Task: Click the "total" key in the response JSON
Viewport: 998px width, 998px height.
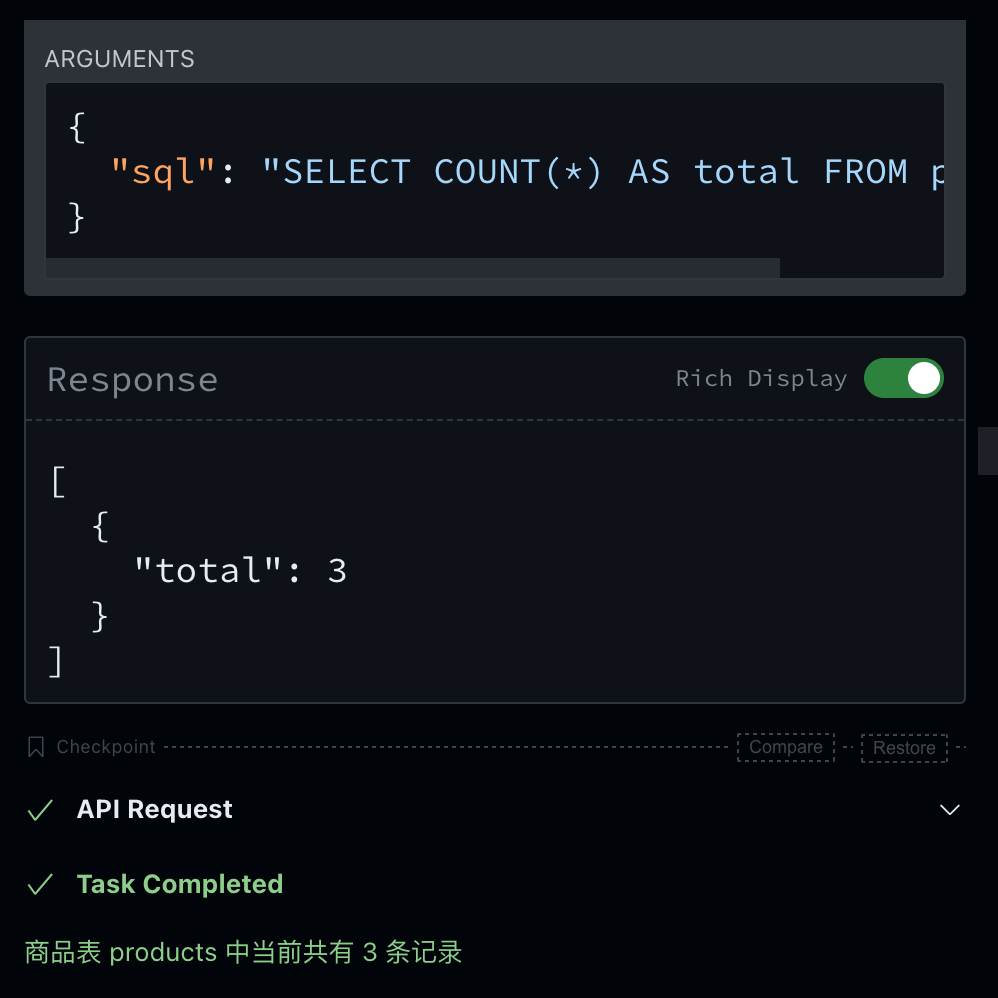Action: [208, 571]
